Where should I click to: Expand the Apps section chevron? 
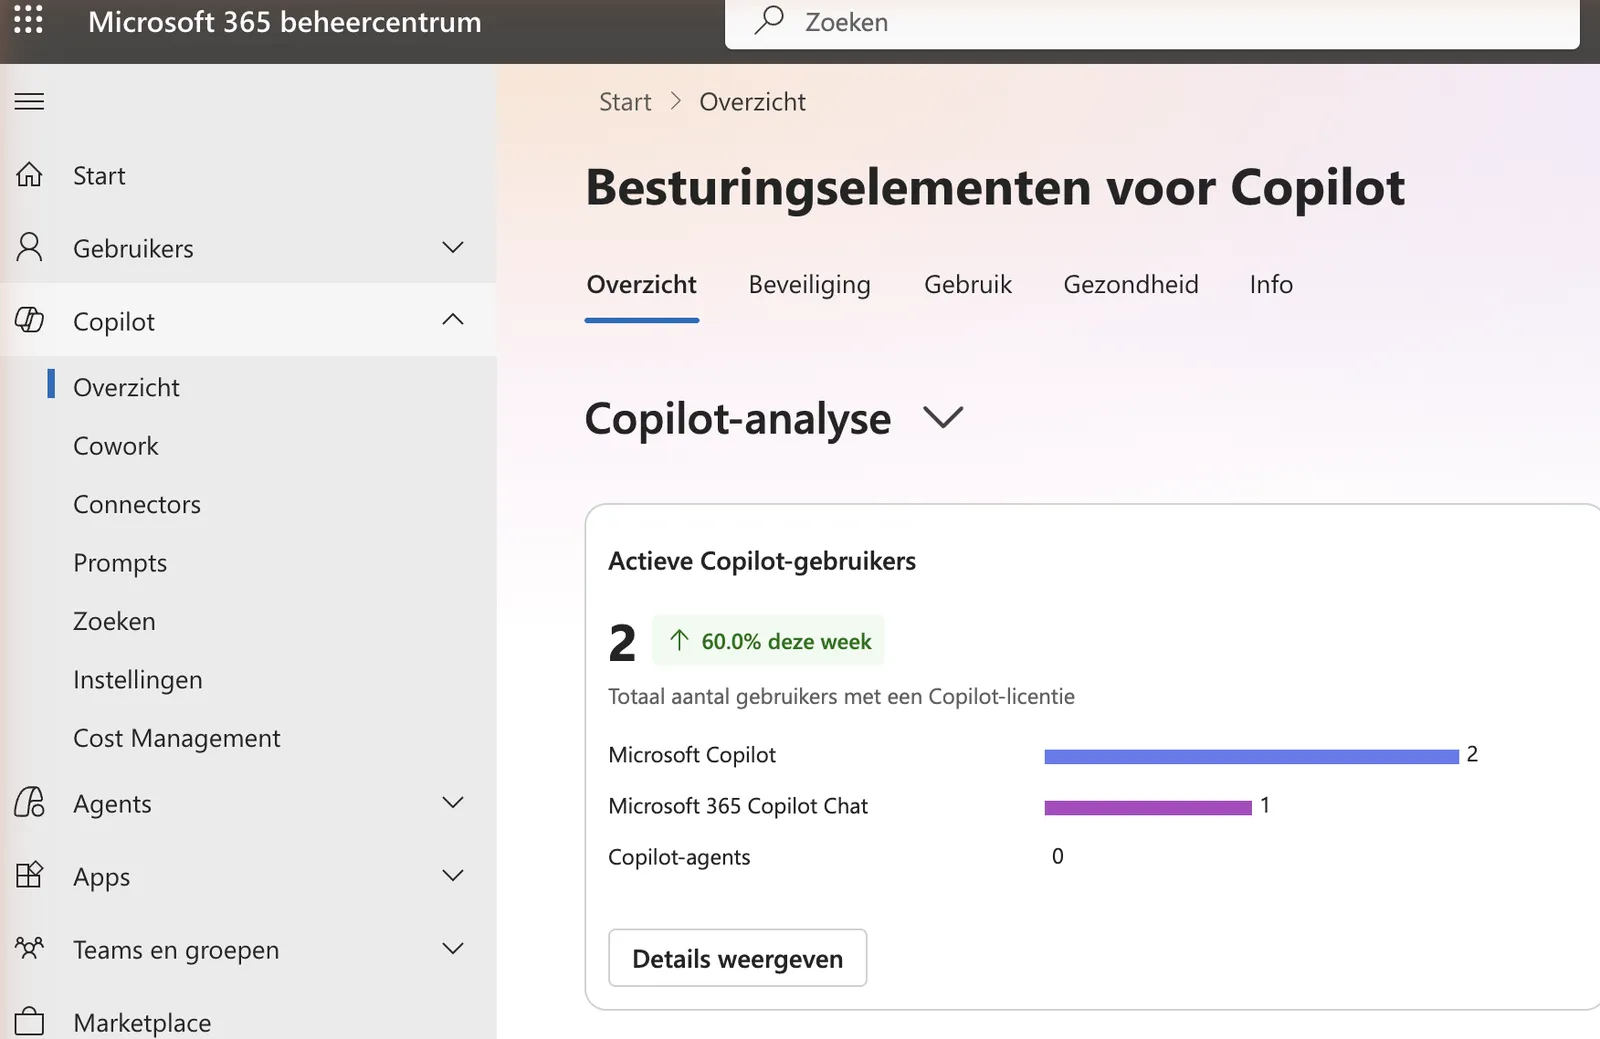point(453,875)
